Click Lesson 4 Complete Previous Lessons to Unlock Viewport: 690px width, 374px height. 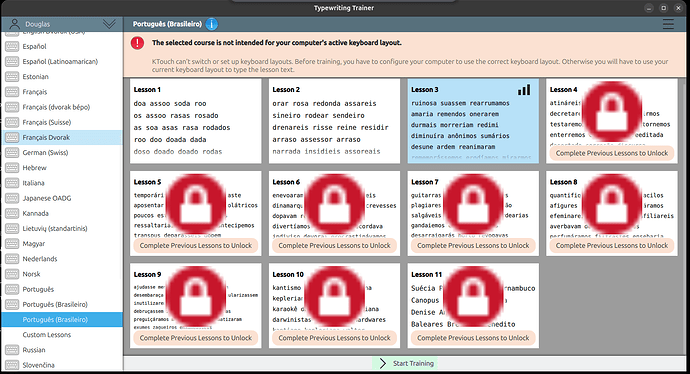[x=612, y=153]
